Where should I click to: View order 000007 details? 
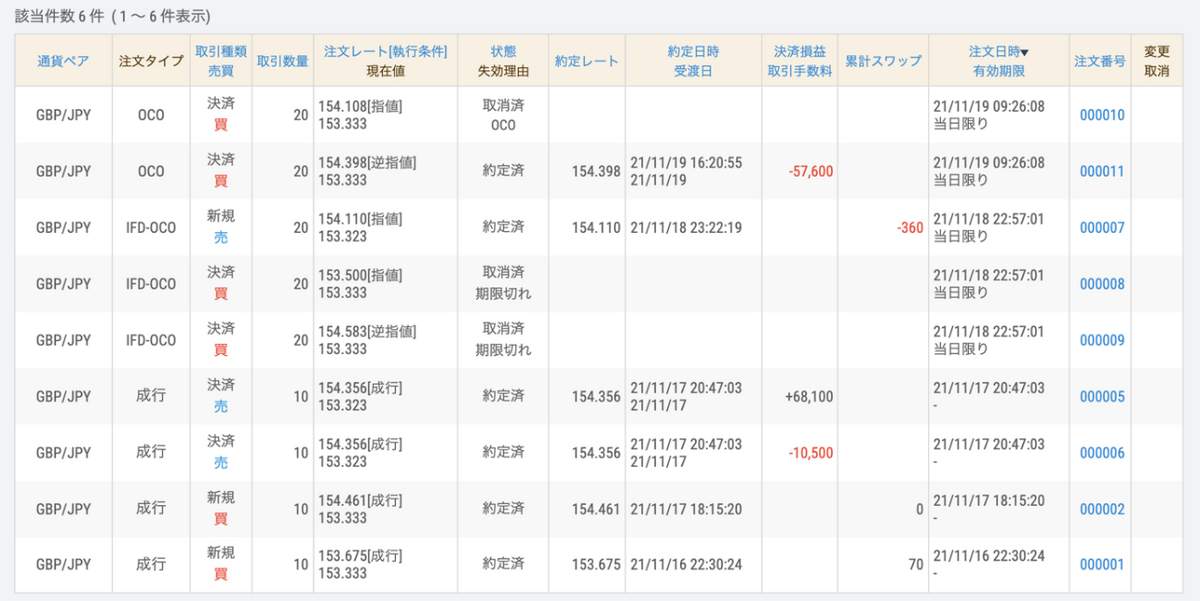(x=1102, y=228)
